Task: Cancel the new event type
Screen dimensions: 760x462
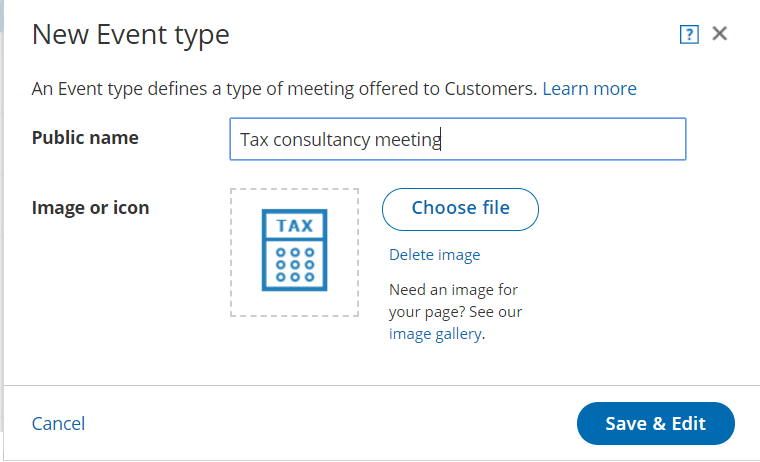Action: [58, 424]
